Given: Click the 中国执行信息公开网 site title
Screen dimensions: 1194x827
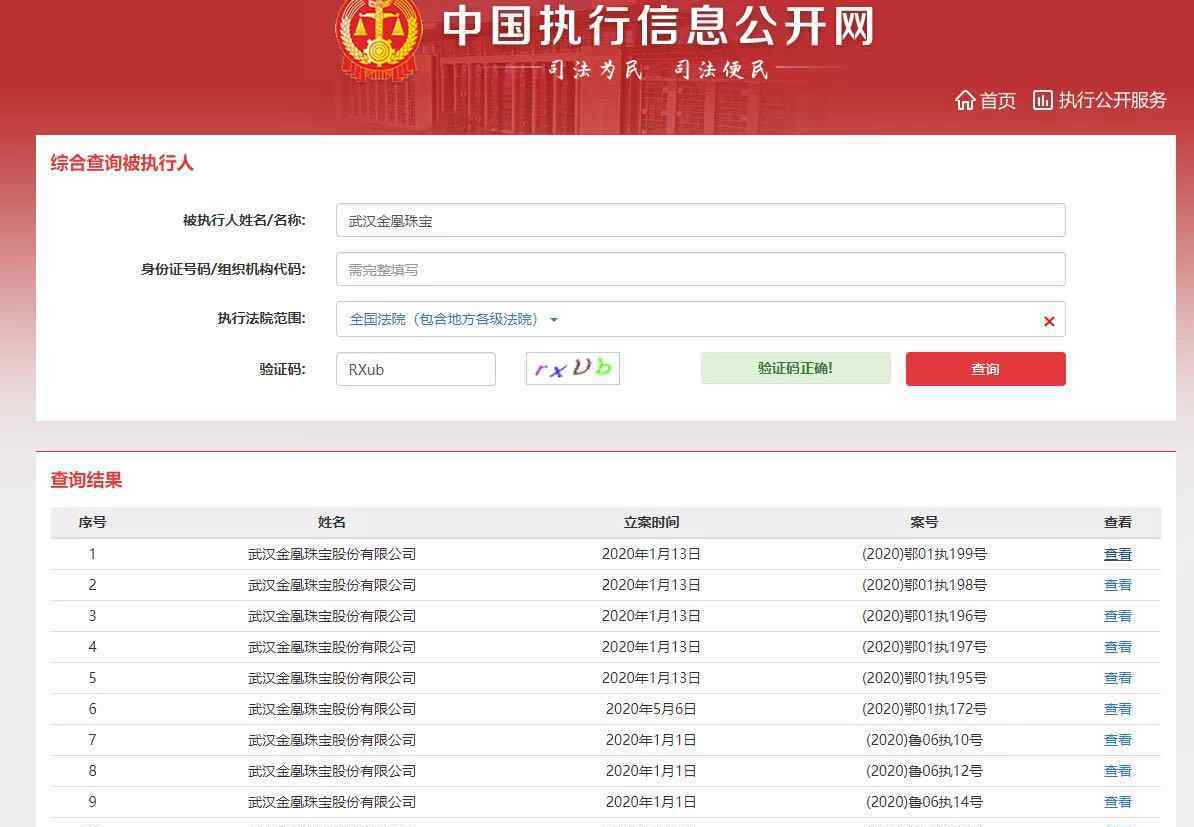Looking at the screenshot, I should coord(659,27).
